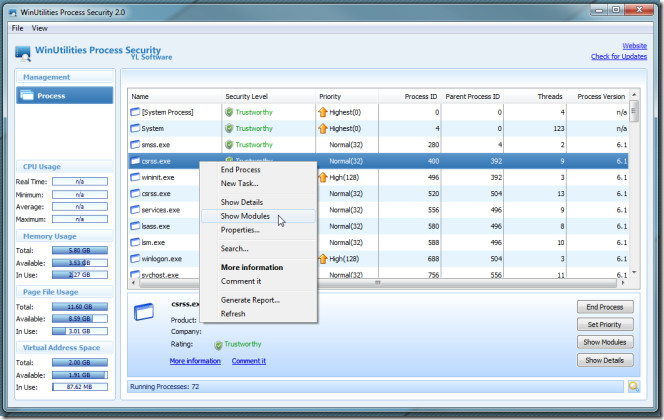664x420 pixels.
Task: Click the winlogon.exe process icon
Action: [x=135, y=259]
